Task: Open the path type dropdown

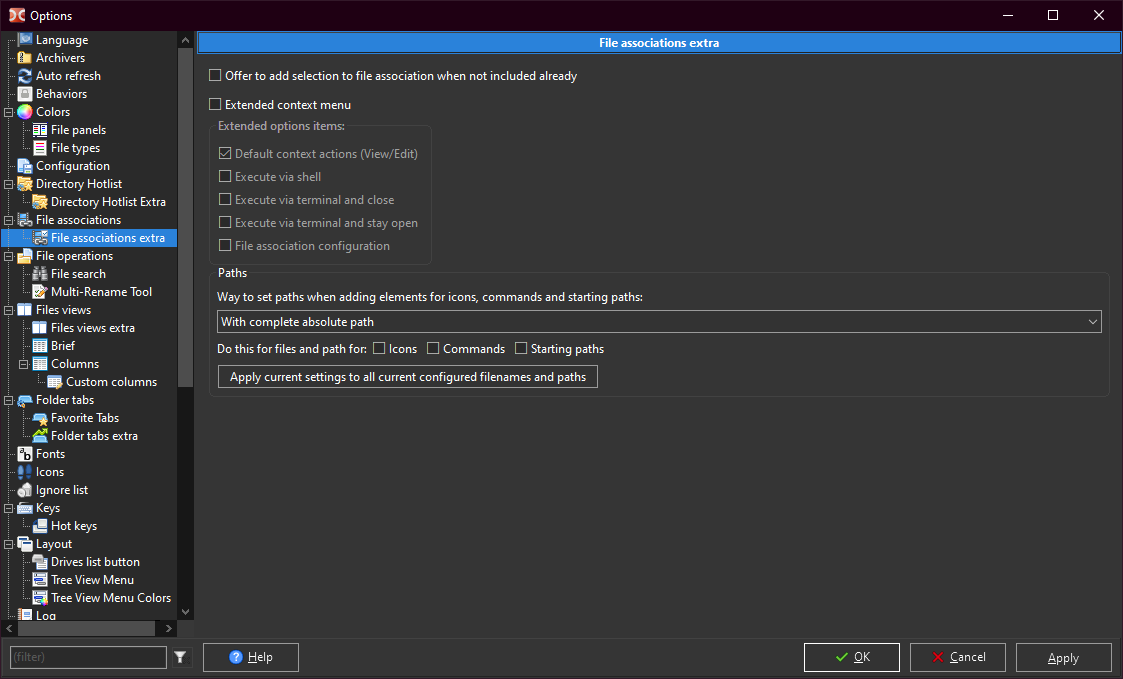Action: [x=659, y=322]
